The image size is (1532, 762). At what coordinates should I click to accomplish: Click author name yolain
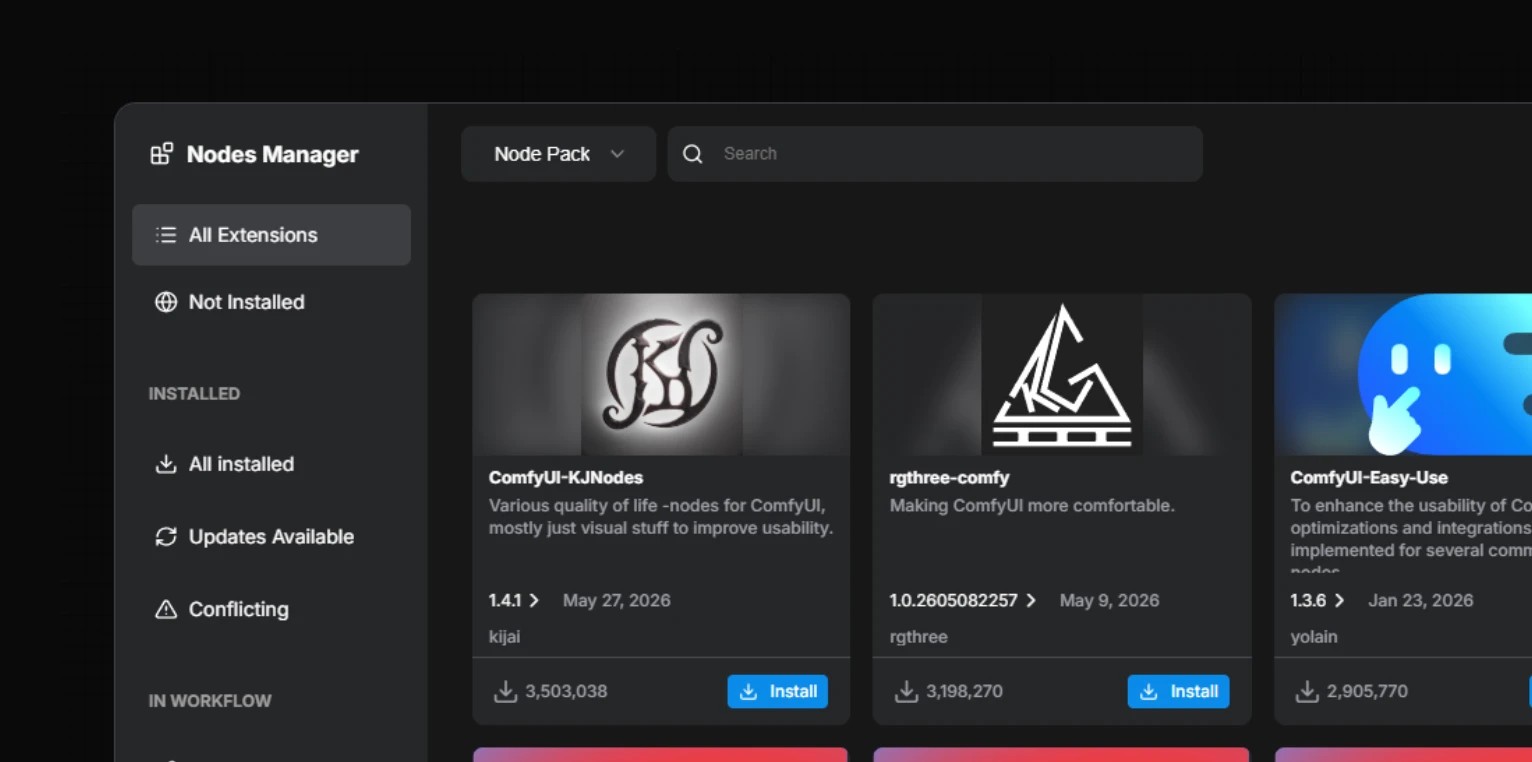[x=1314, y=637]
